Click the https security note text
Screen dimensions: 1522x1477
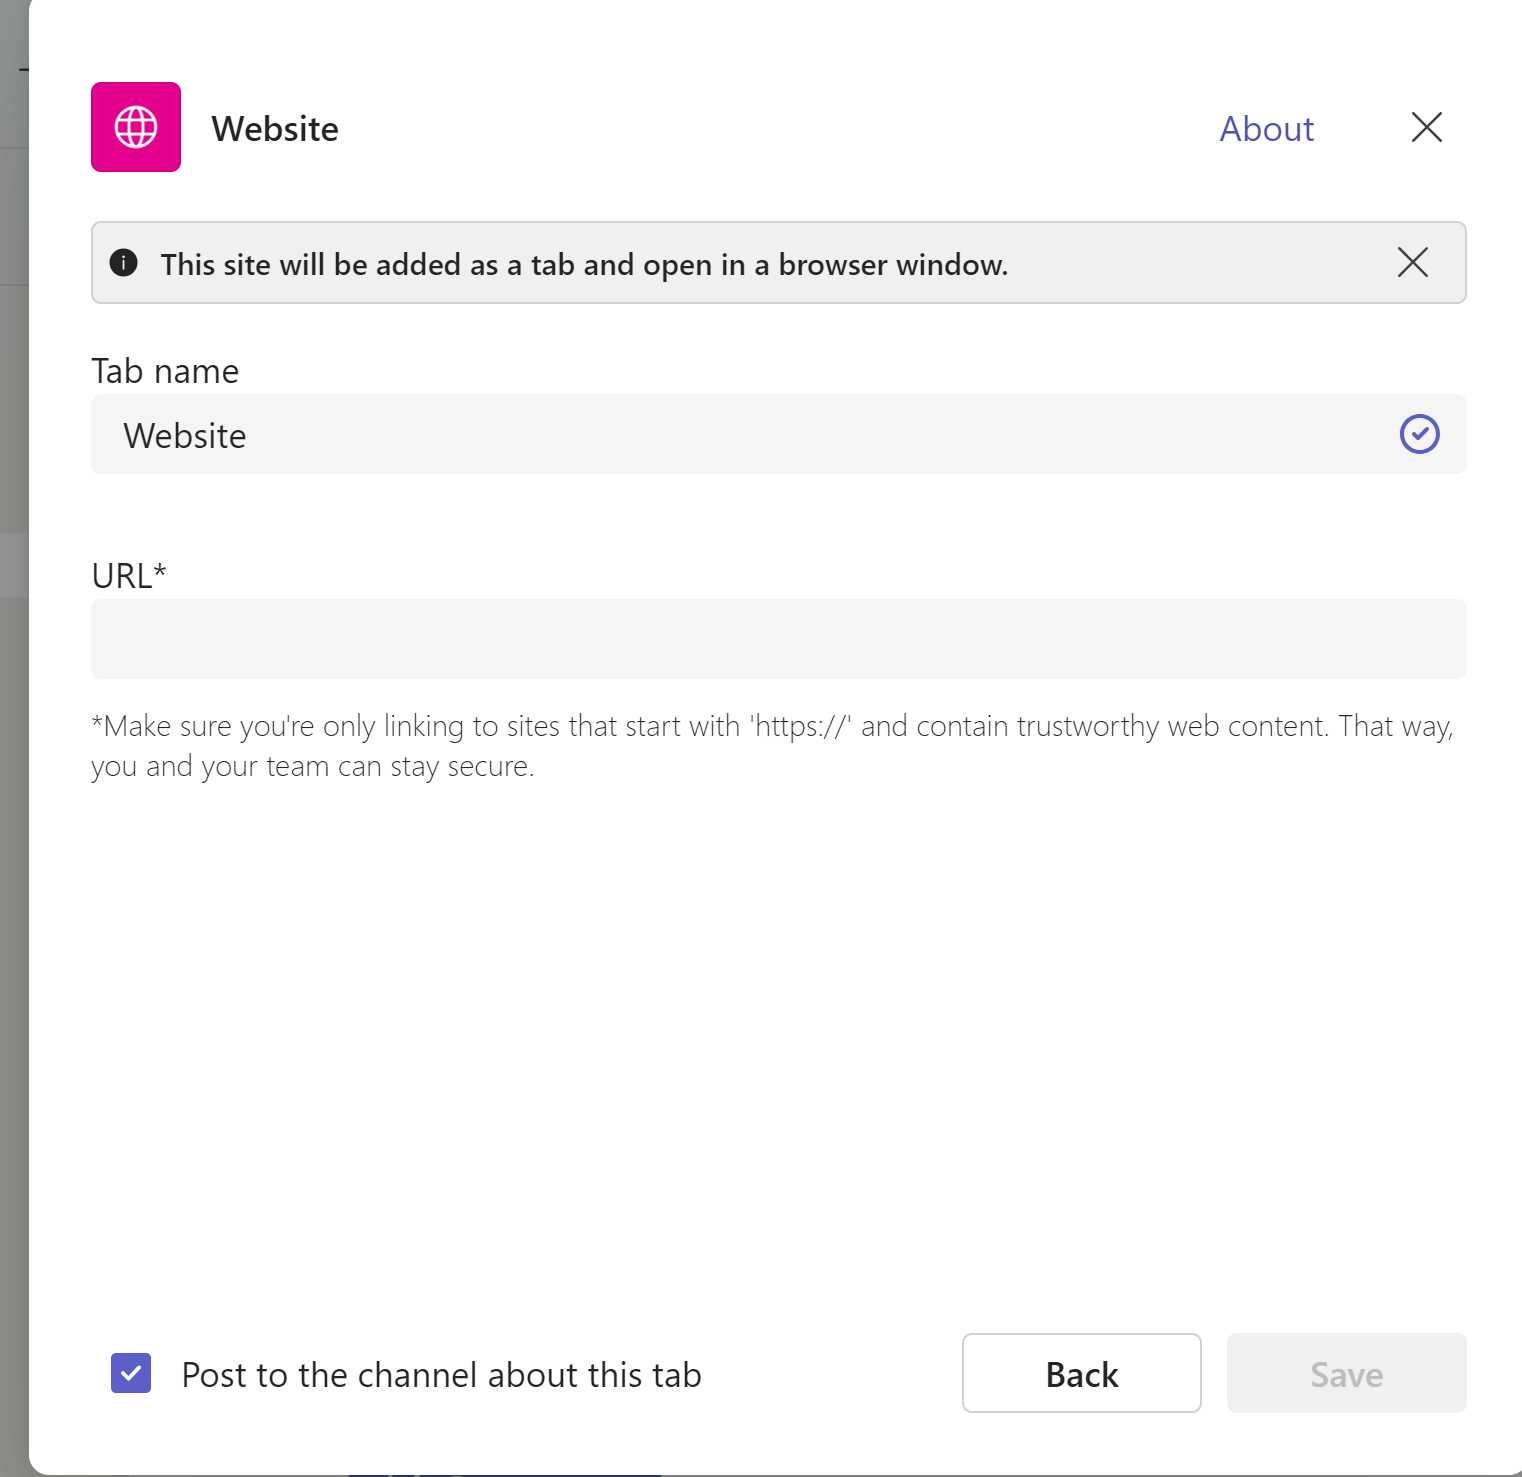point(772,746)
